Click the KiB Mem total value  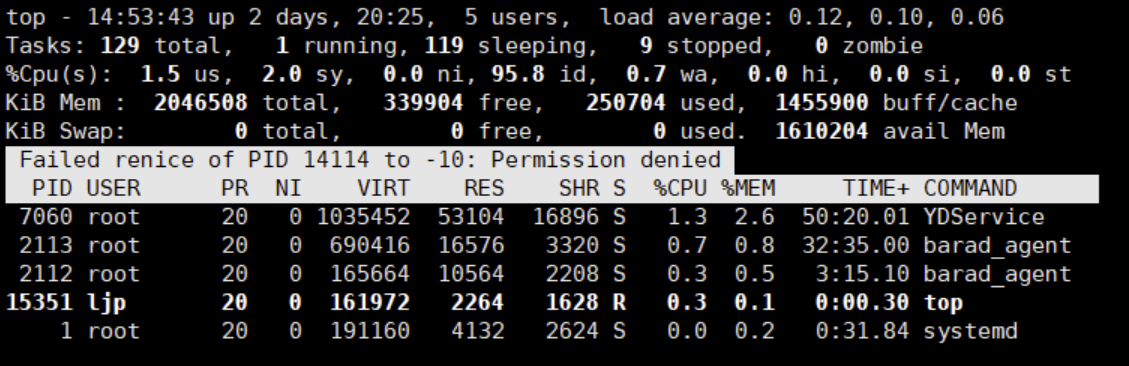200,103
